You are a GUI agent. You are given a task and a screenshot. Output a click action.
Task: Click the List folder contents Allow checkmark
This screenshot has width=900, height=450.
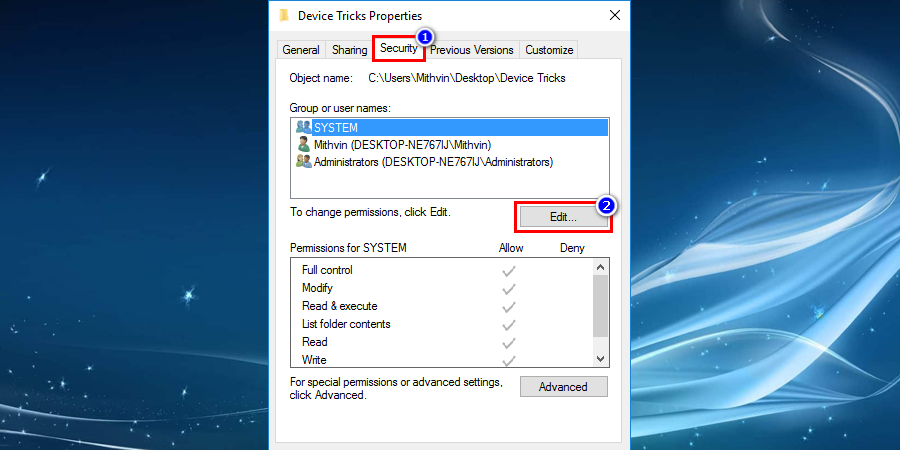[x=509, y=324]
